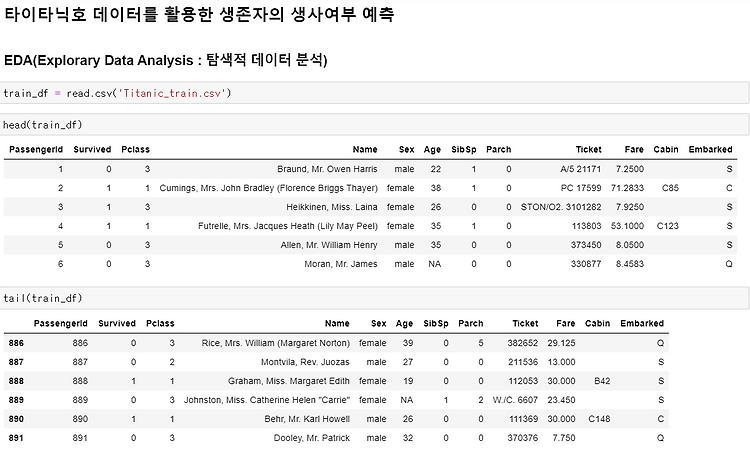Click the Embarked header in head table
This screenshot has height=453, width=750.
[x=710, y=149]
